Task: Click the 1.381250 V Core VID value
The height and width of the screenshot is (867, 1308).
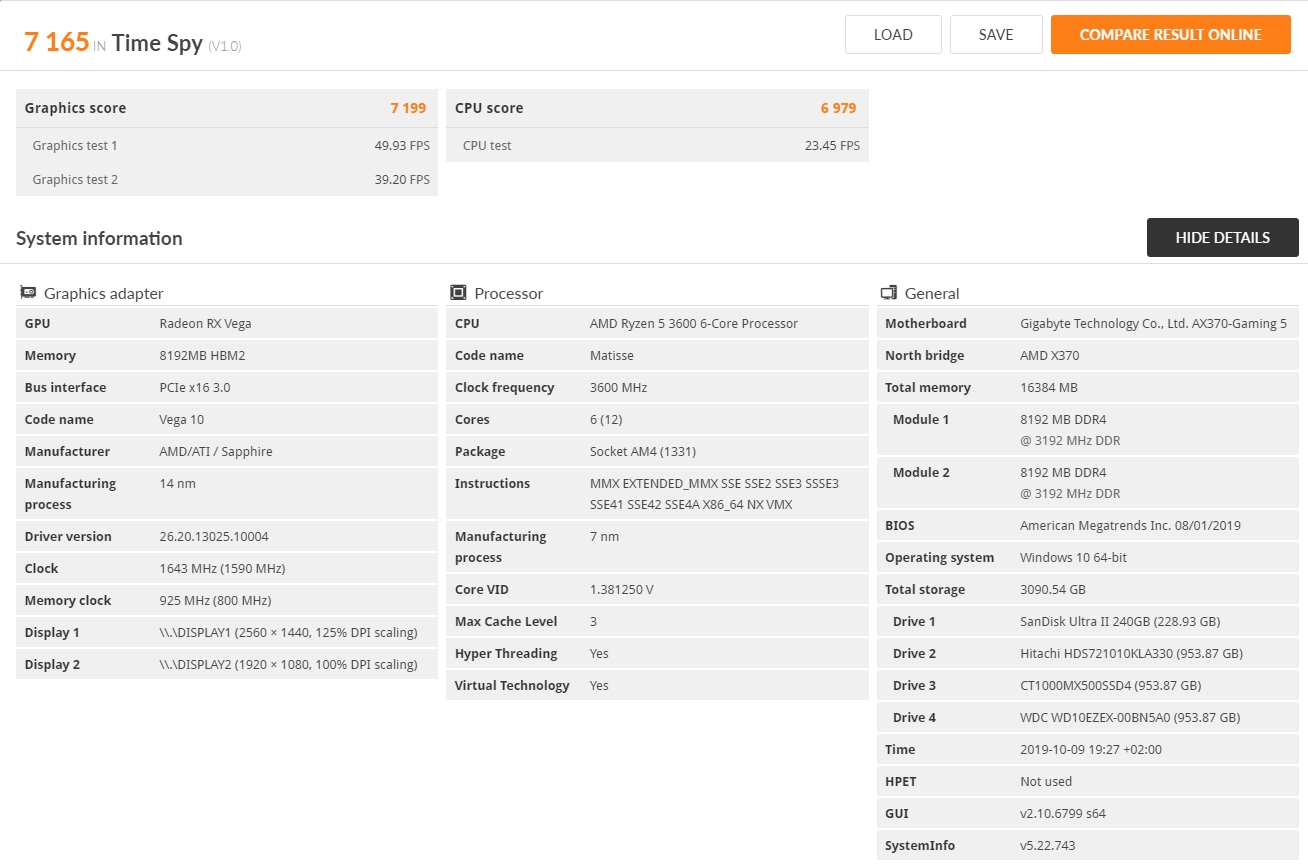Action: (622, 589)
